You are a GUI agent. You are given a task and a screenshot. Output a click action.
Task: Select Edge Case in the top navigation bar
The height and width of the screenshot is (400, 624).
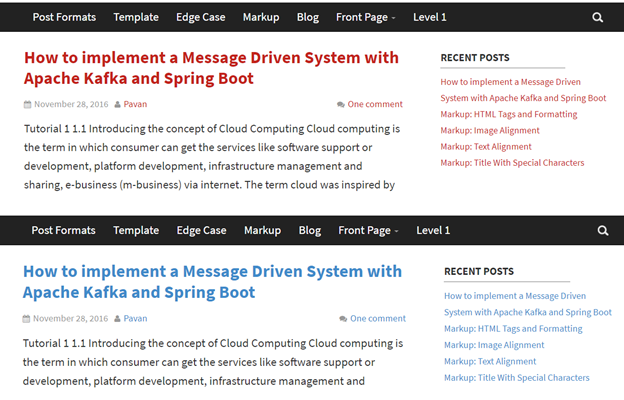(x=201, y=17)
